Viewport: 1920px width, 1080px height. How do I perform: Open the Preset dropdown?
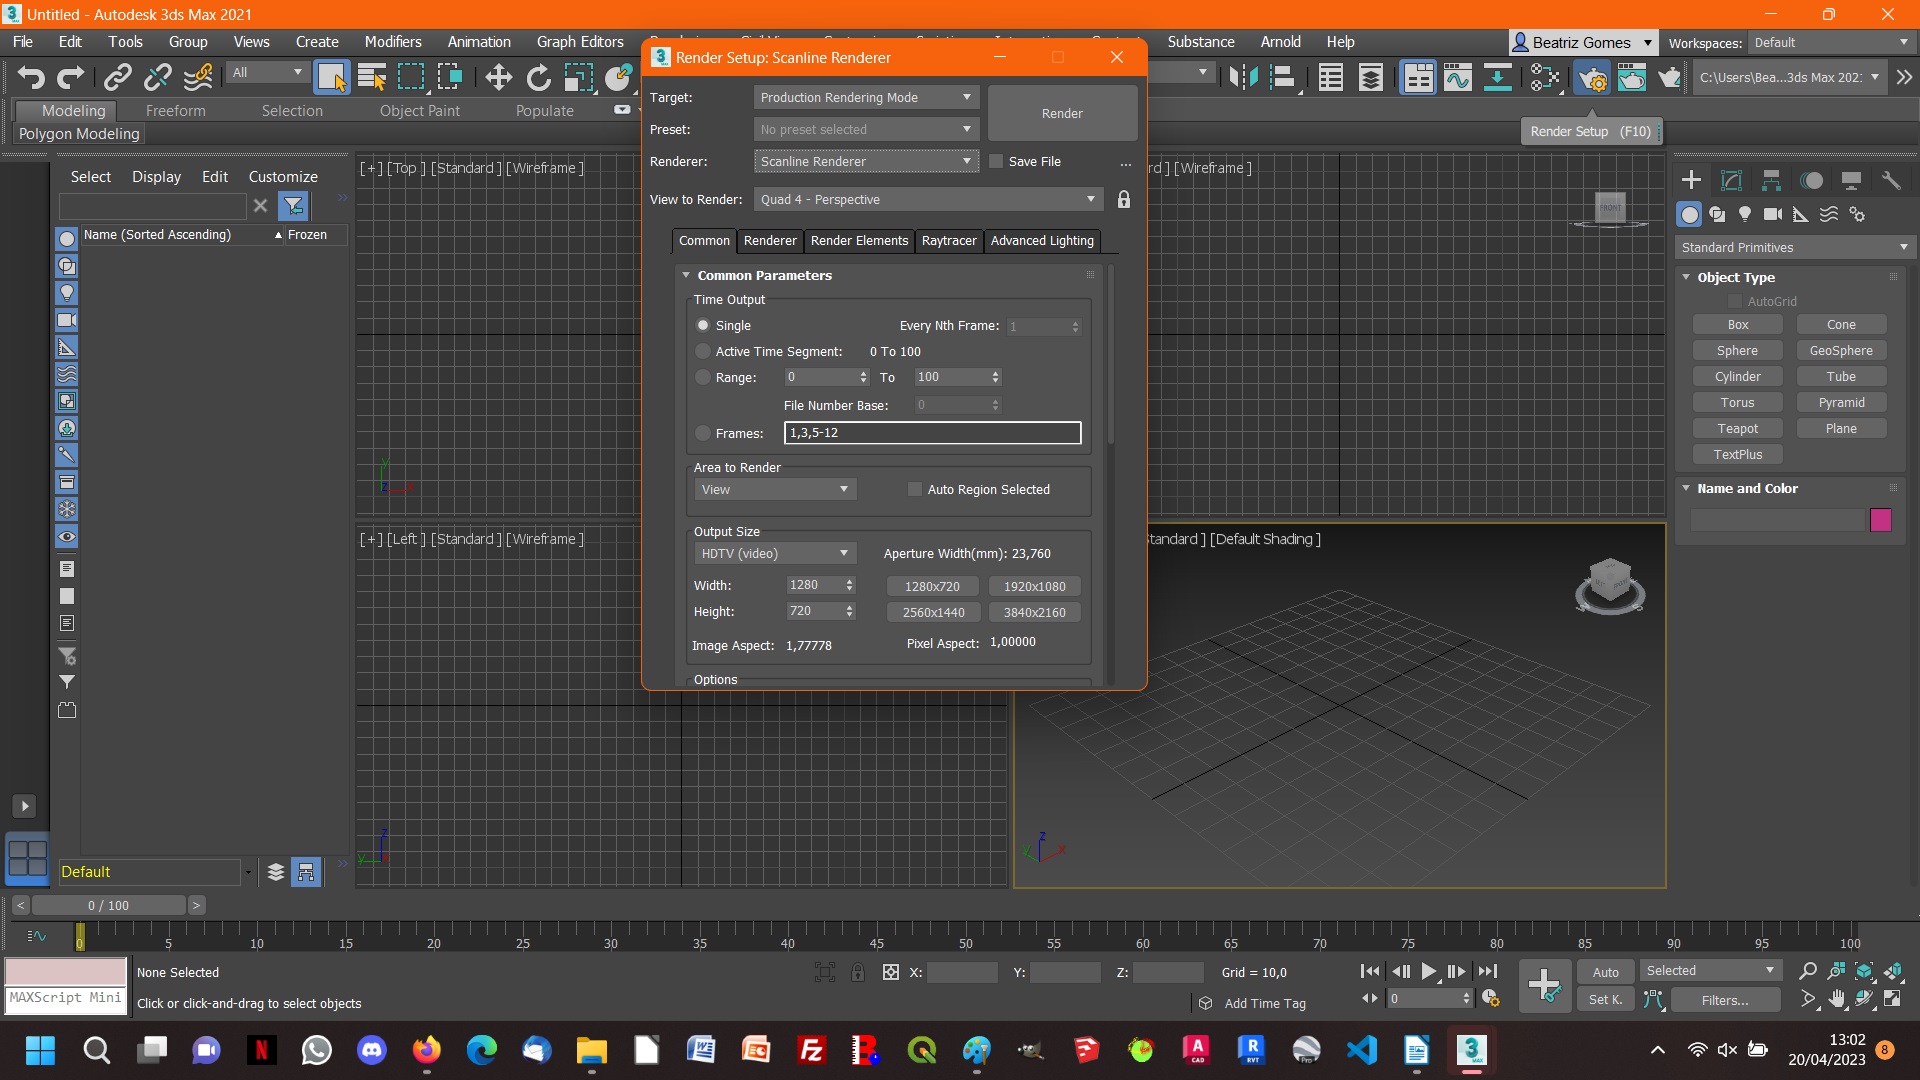coord(866,129)
